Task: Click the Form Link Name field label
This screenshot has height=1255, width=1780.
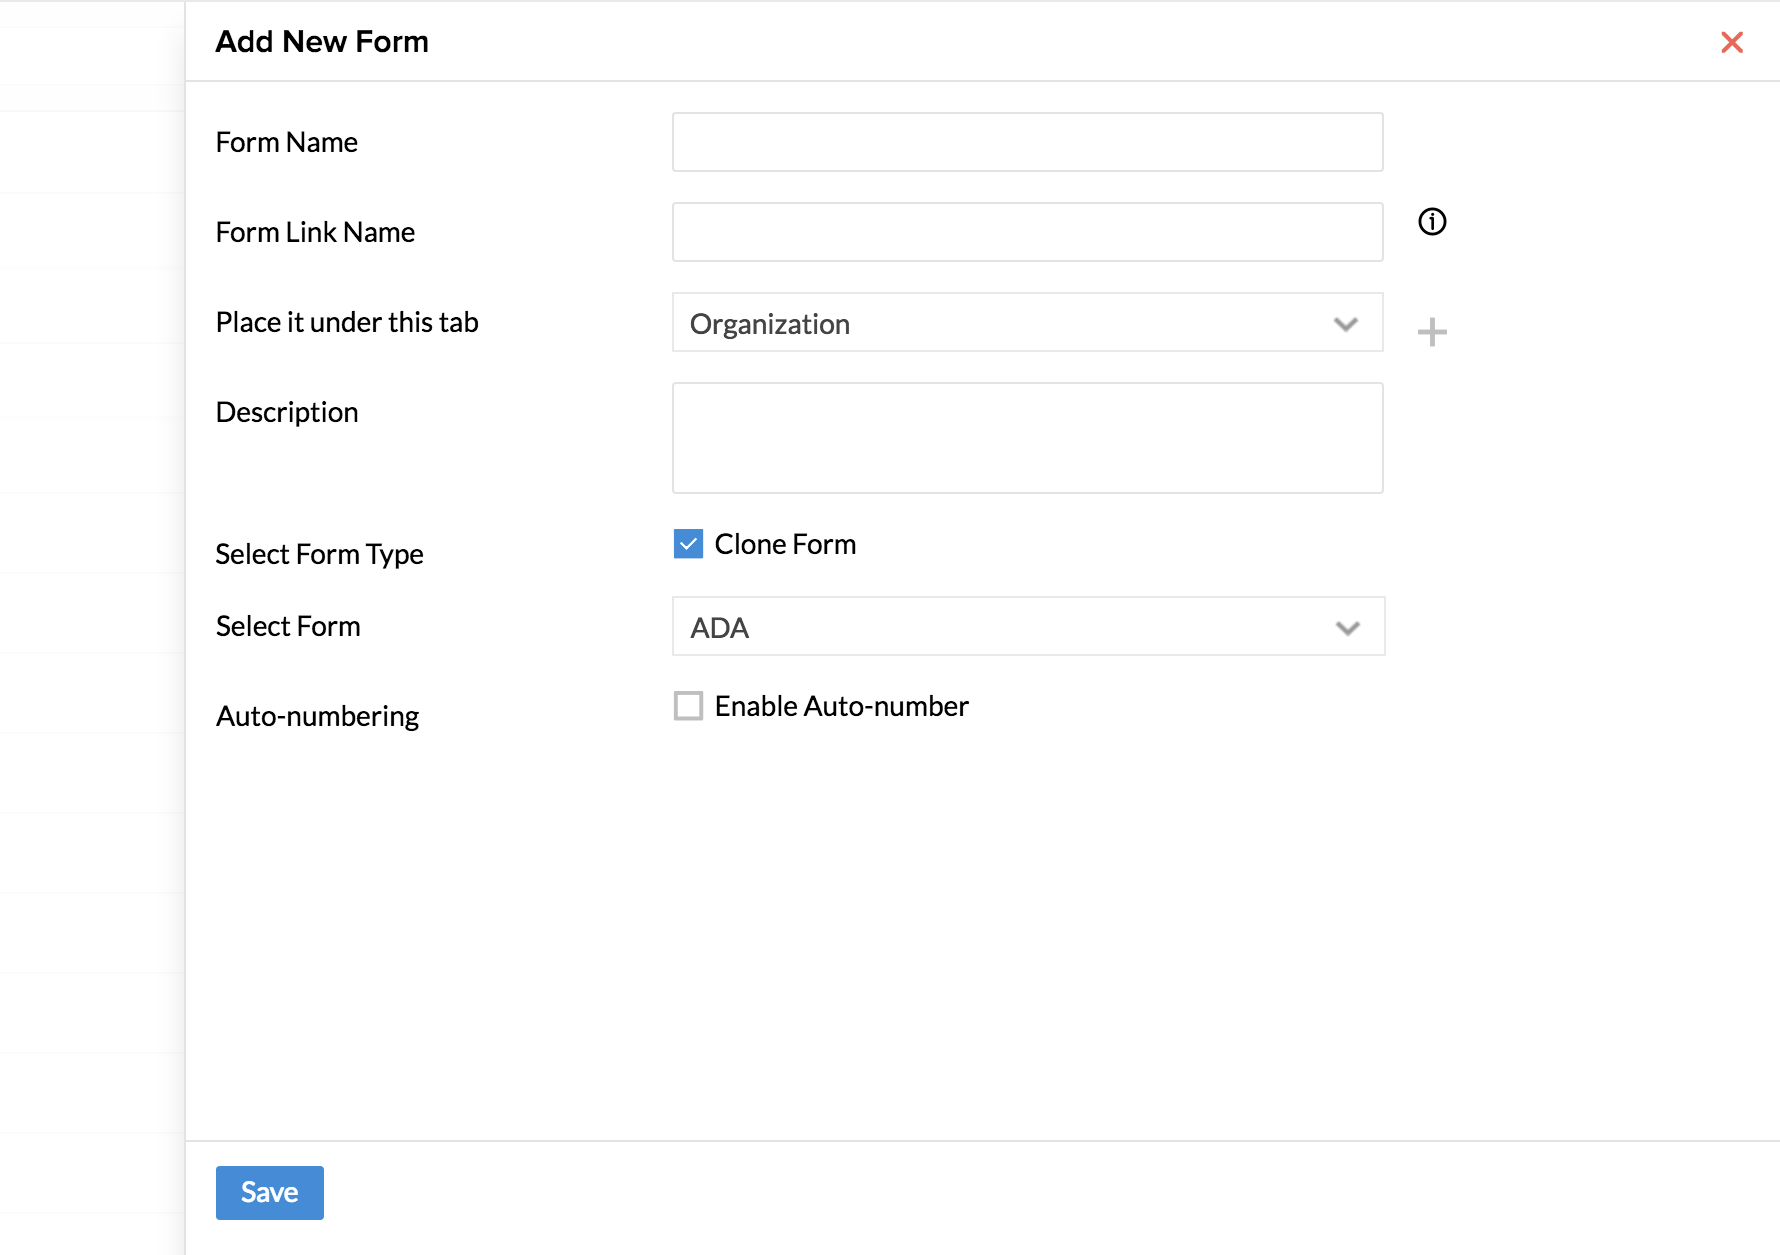Action: point(315,232)
